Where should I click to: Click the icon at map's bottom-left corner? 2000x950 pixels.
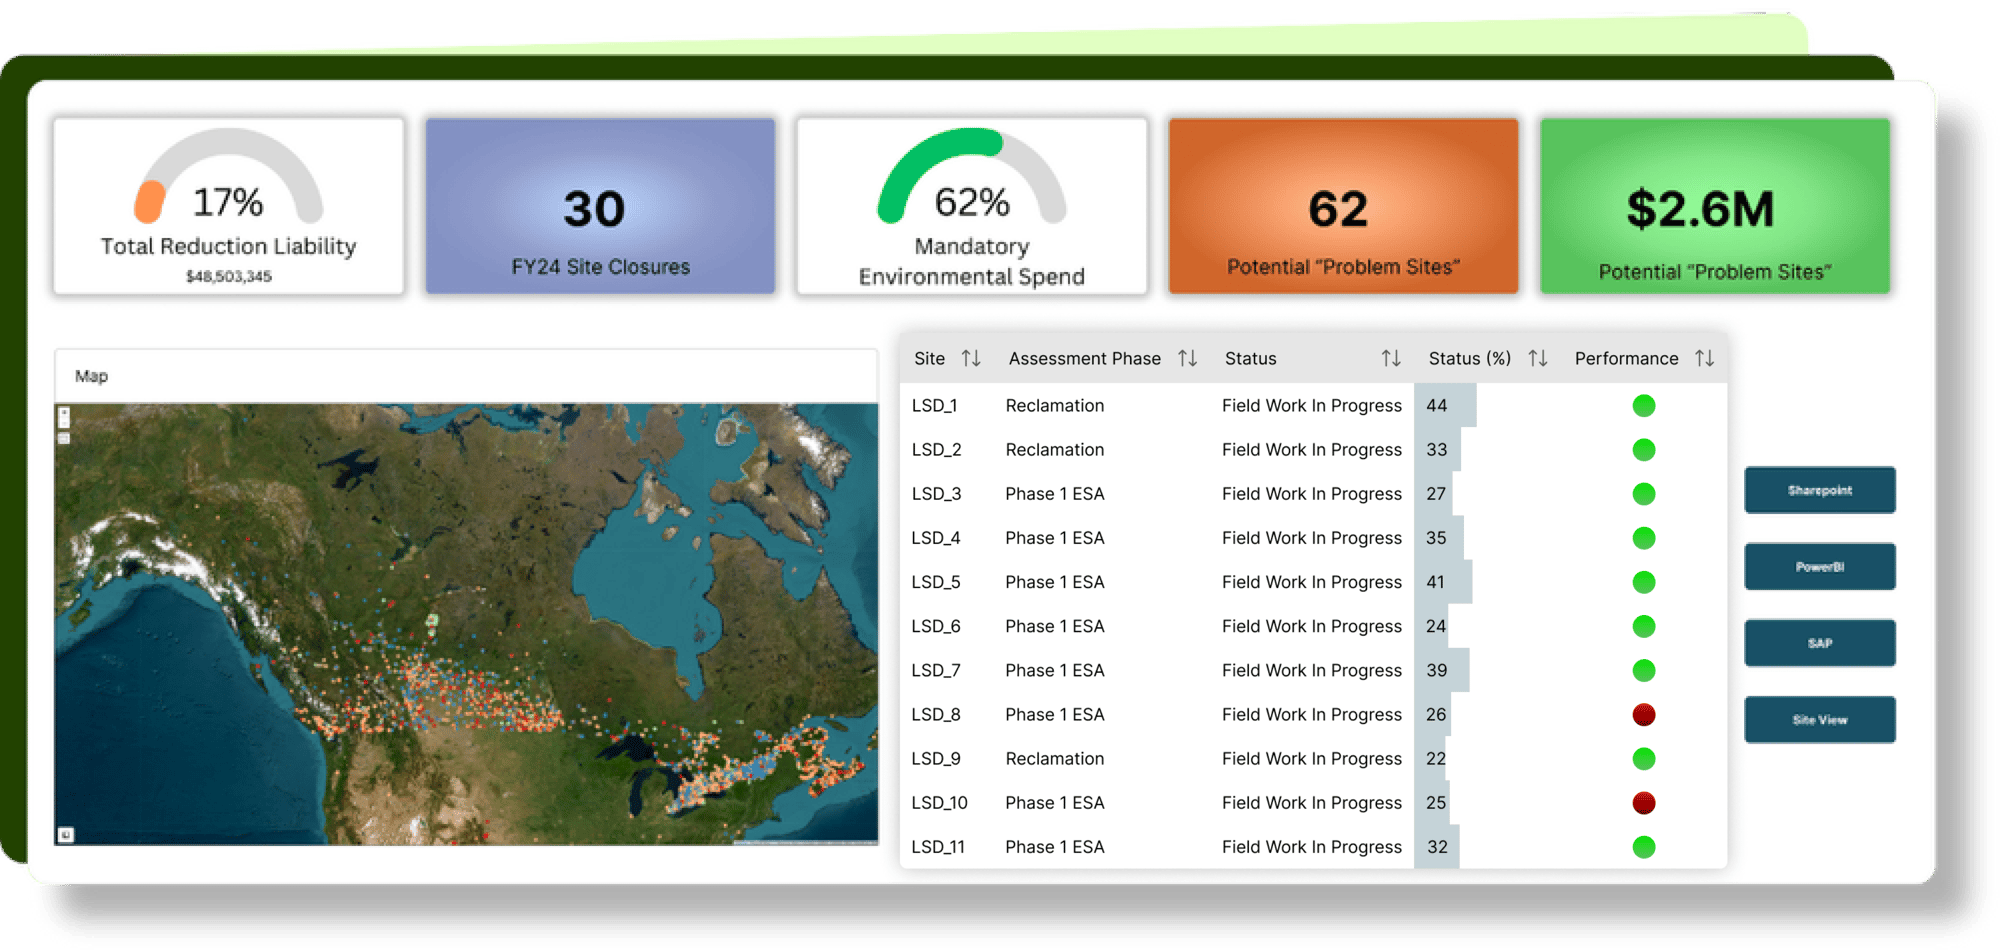[66, 834]
